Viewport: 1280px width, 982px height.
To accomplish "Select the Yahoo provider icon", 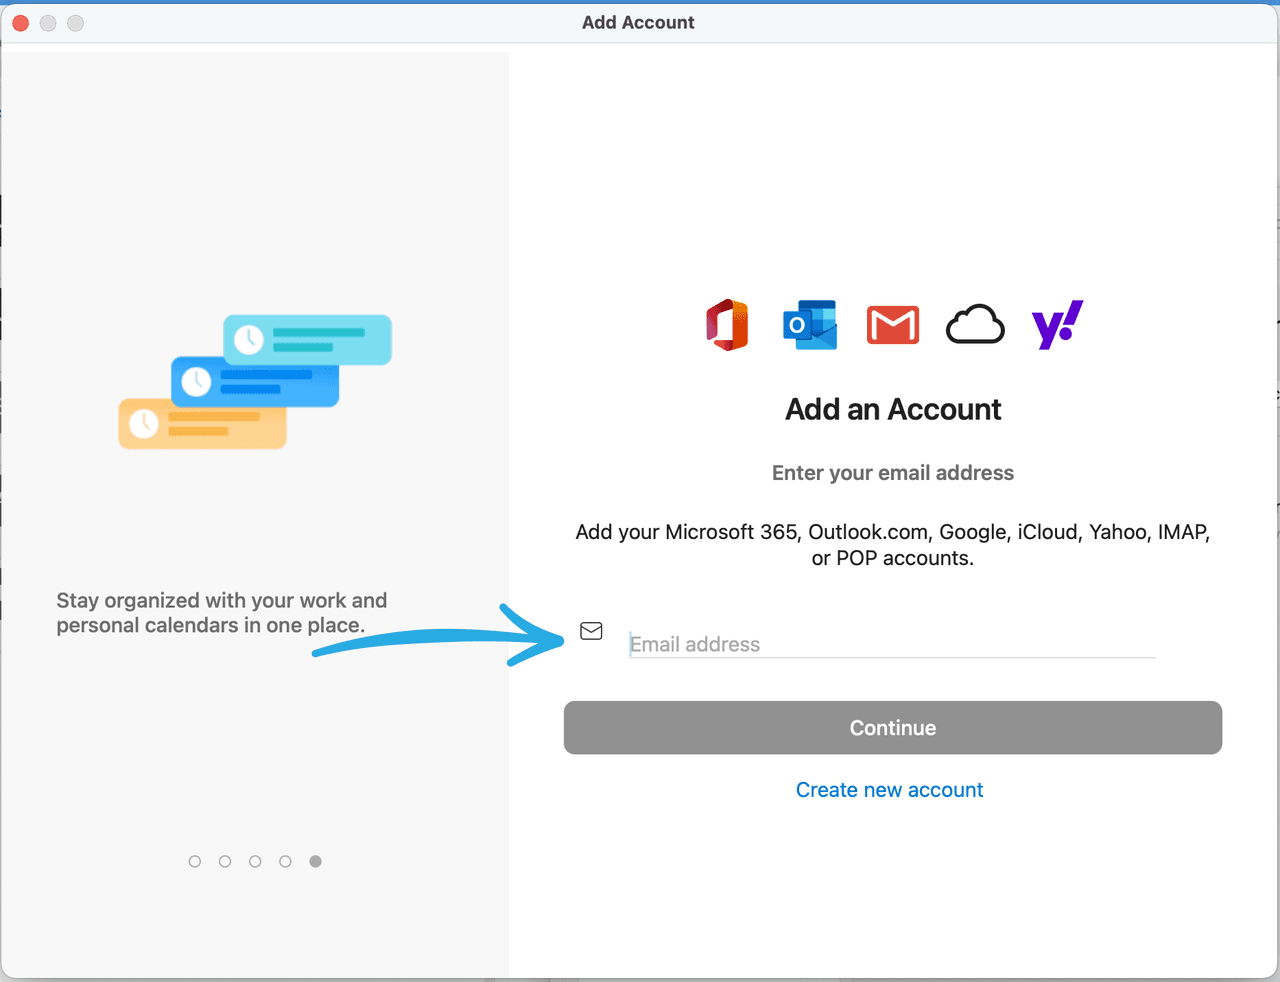I will pos(1057,324).
